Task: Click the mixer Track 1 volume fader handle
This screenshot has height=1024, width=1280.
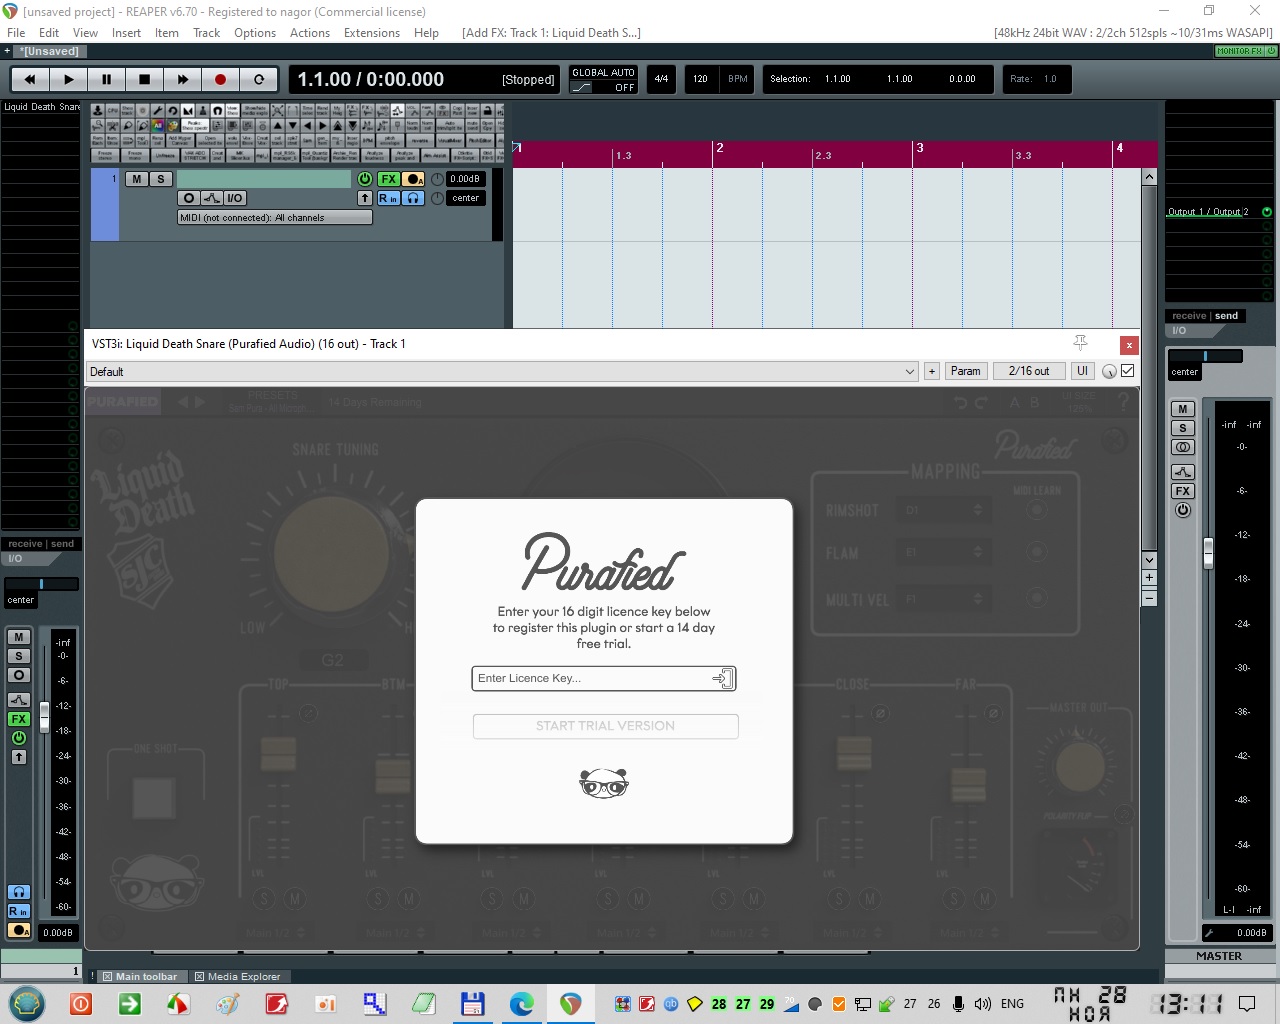Action: click(x=44, y=717)
